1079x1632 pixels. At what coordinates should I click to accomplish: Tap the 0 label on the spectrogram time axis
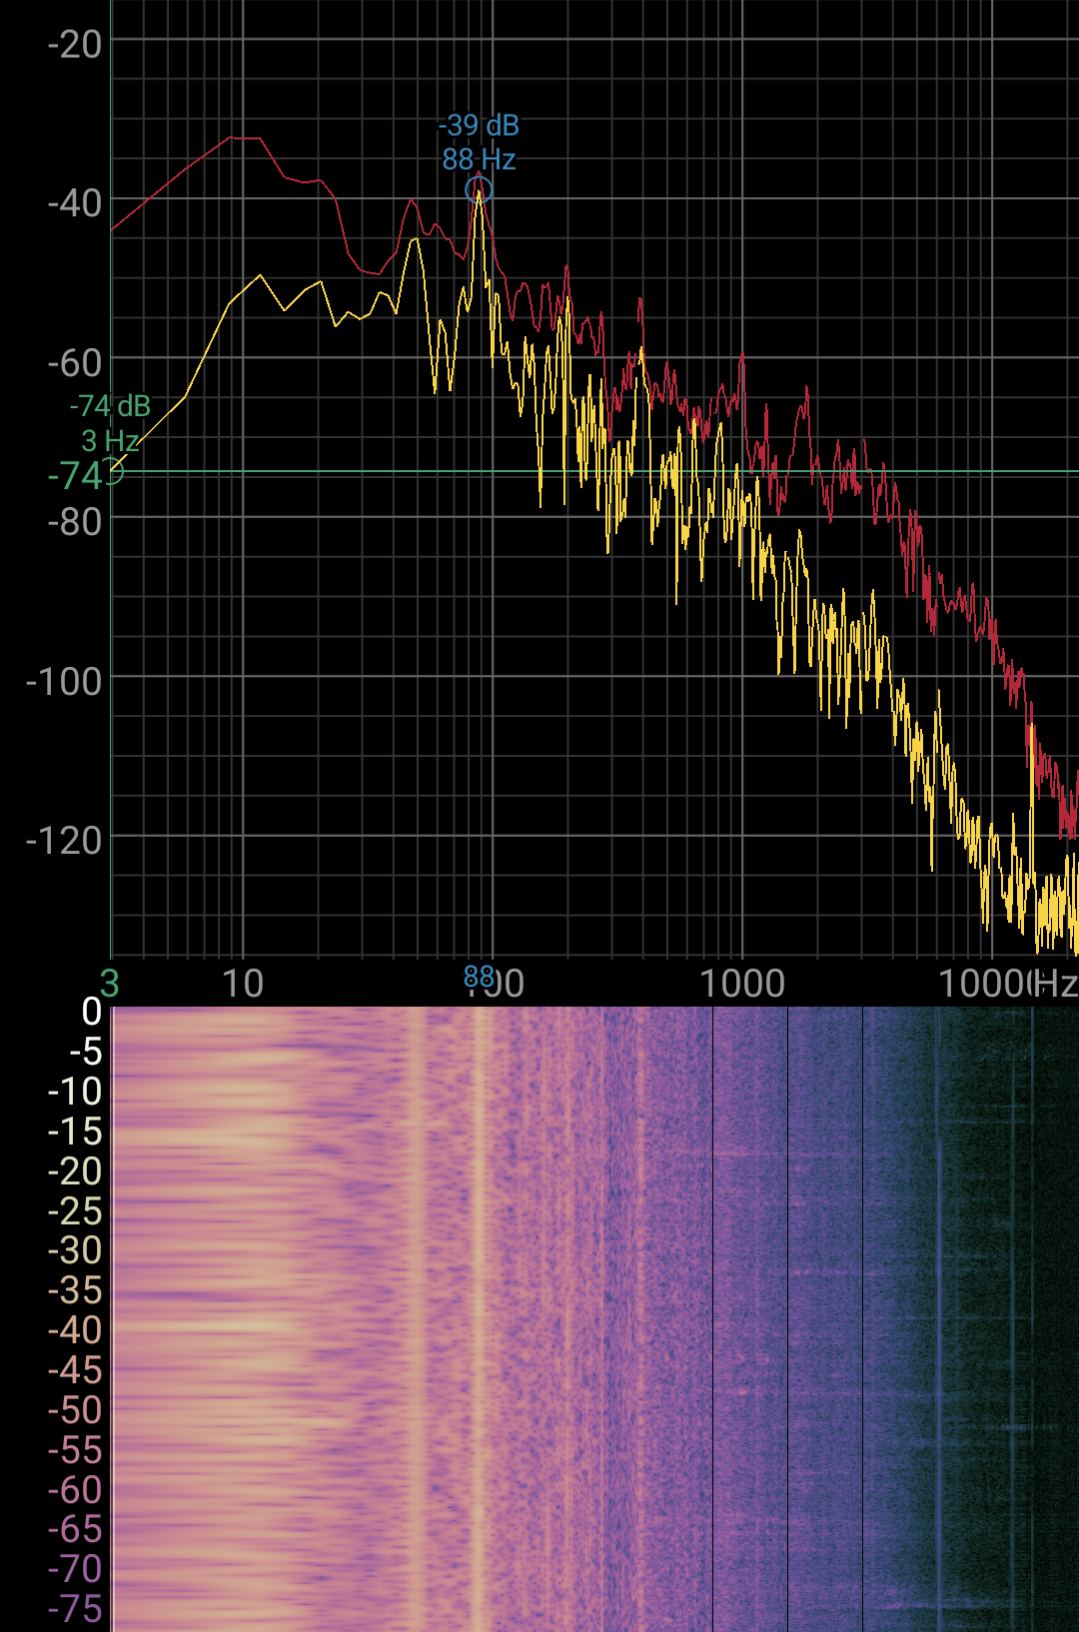(91, 1012)
